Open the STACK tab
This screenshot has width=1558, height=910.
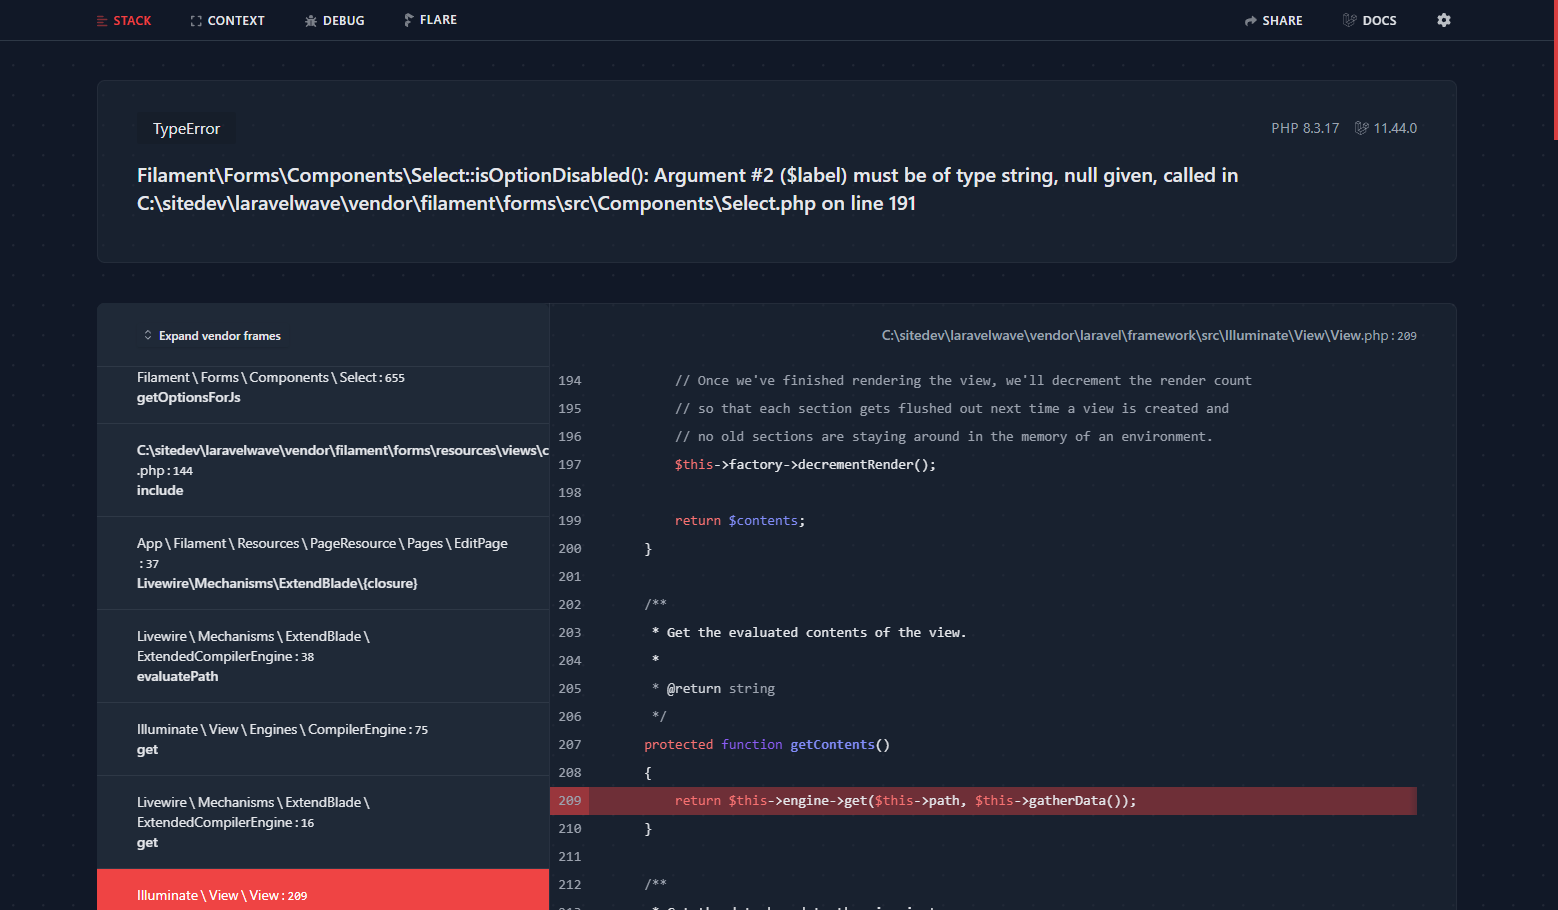(x=124, y=20)
